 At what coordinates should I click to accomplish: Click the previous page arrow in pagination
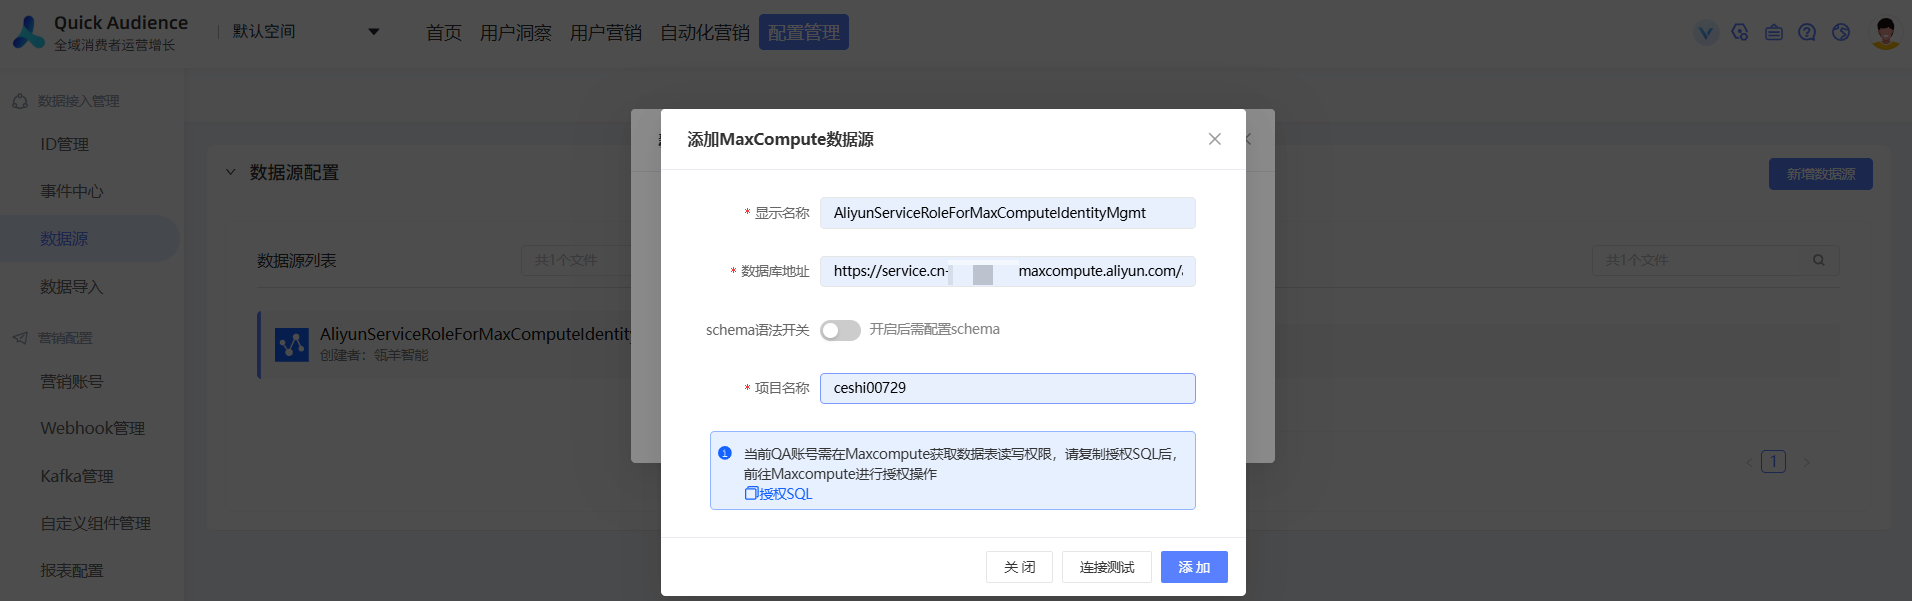tap(1748, 462)
